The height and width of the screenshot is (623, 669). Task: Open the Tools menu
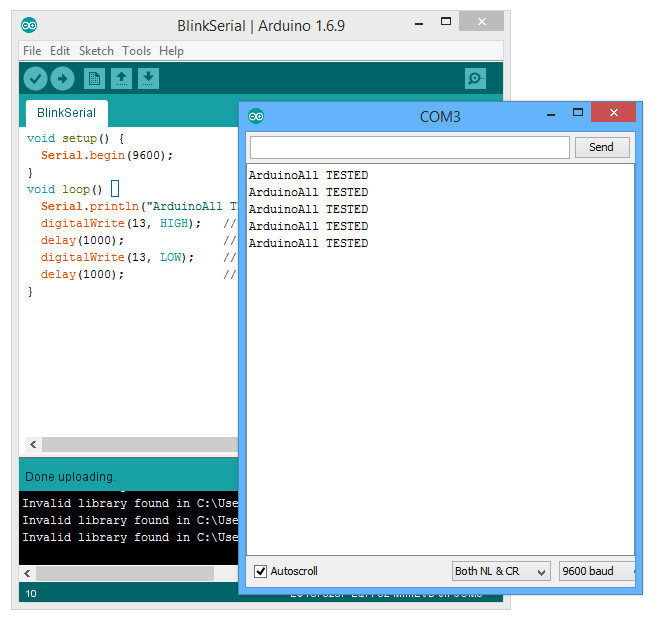137,51
